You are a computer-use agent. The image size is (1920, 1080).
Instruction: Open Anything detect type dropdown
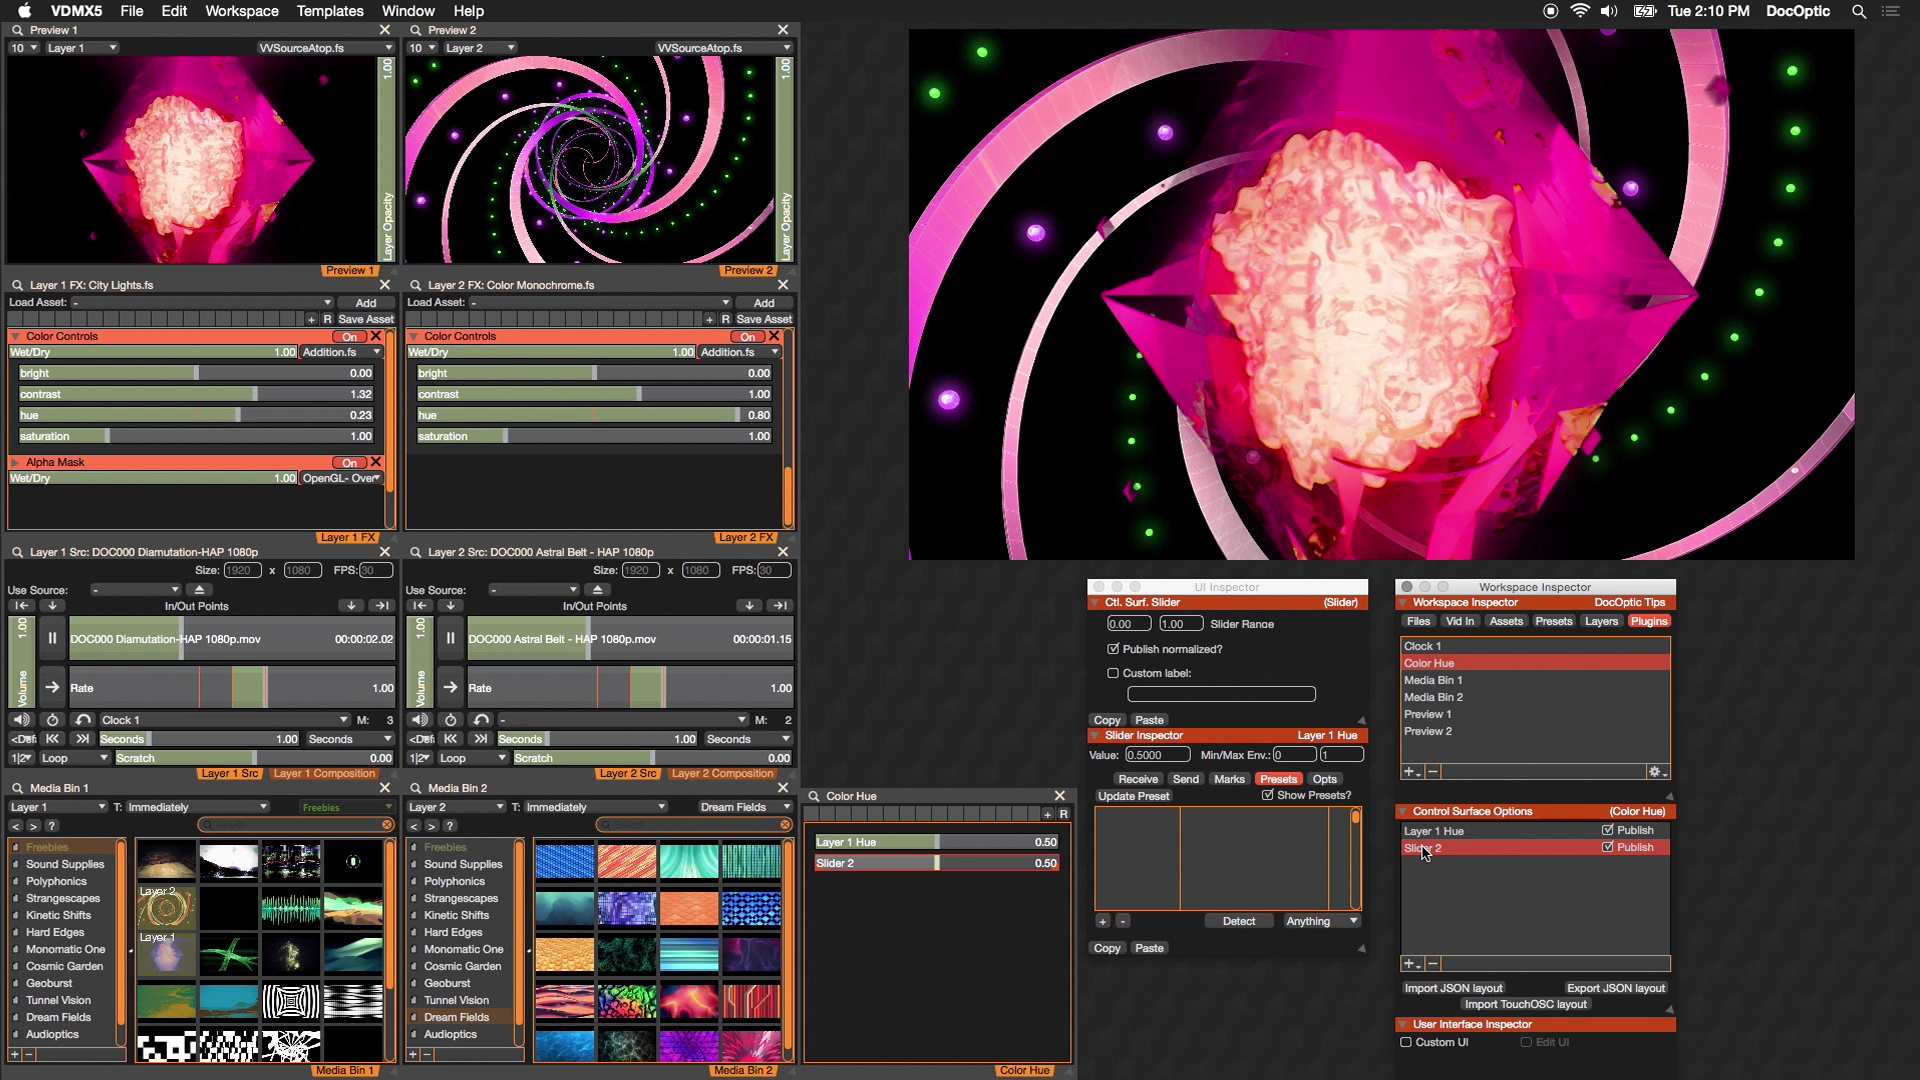point(1320,921)
